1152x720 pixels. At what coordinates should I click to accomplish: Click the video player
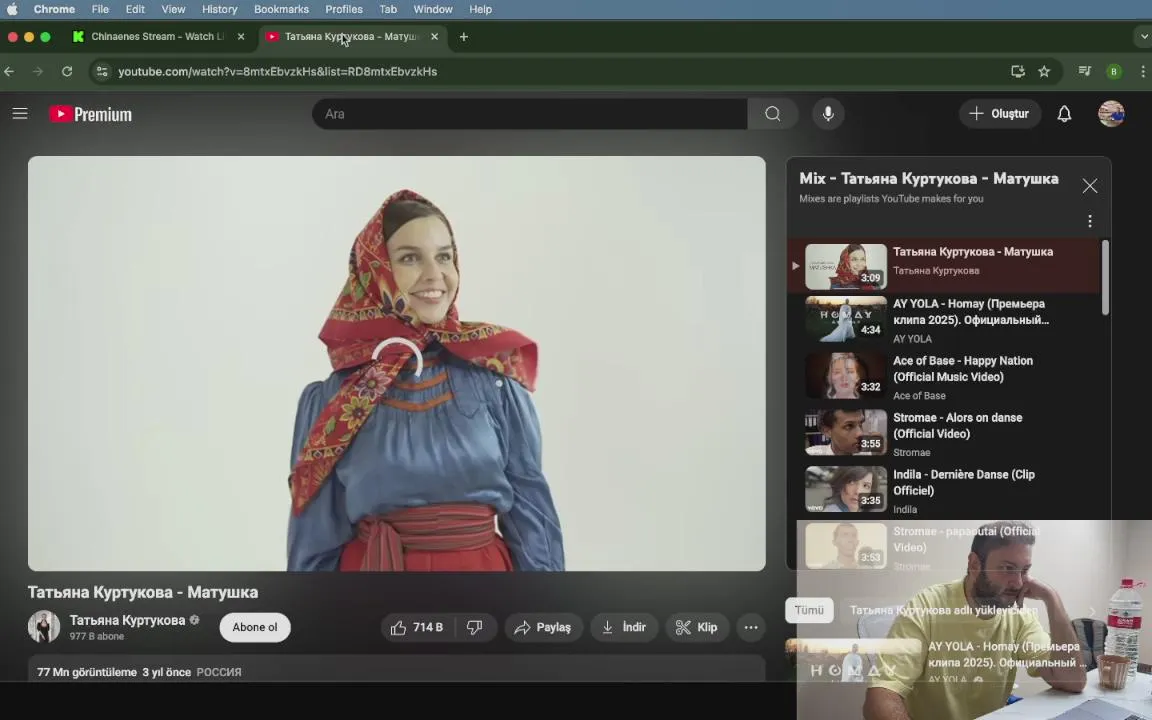pos(397,363)
